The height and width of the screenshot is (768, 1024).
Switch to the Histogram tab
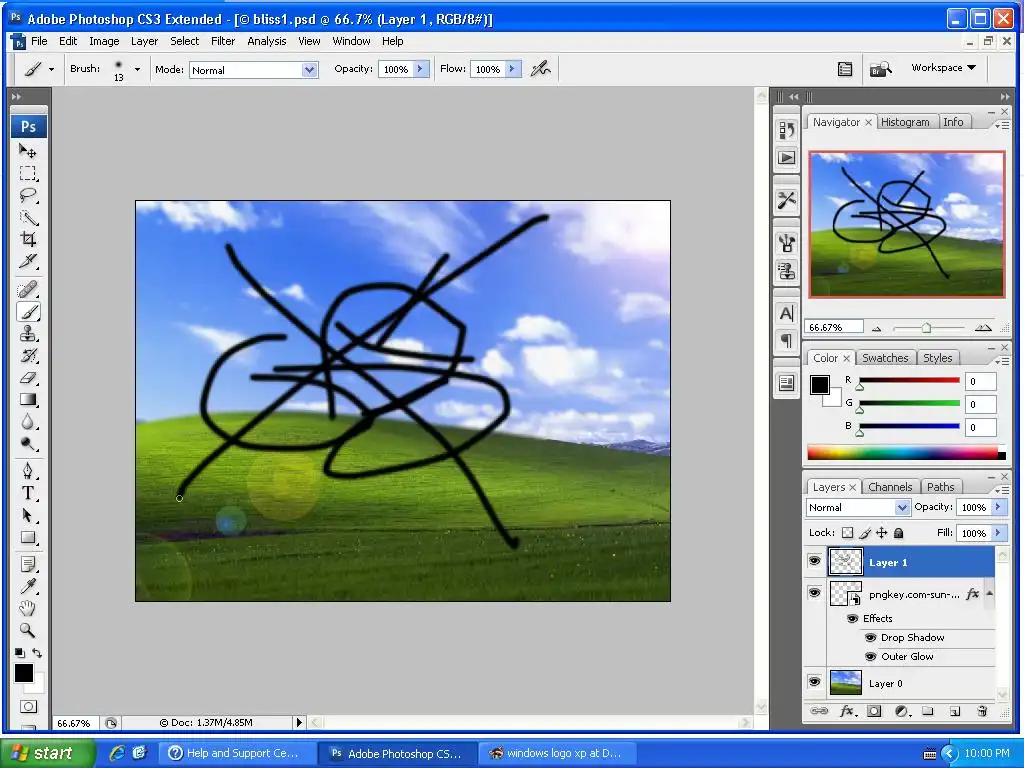(x=905, y=122)
